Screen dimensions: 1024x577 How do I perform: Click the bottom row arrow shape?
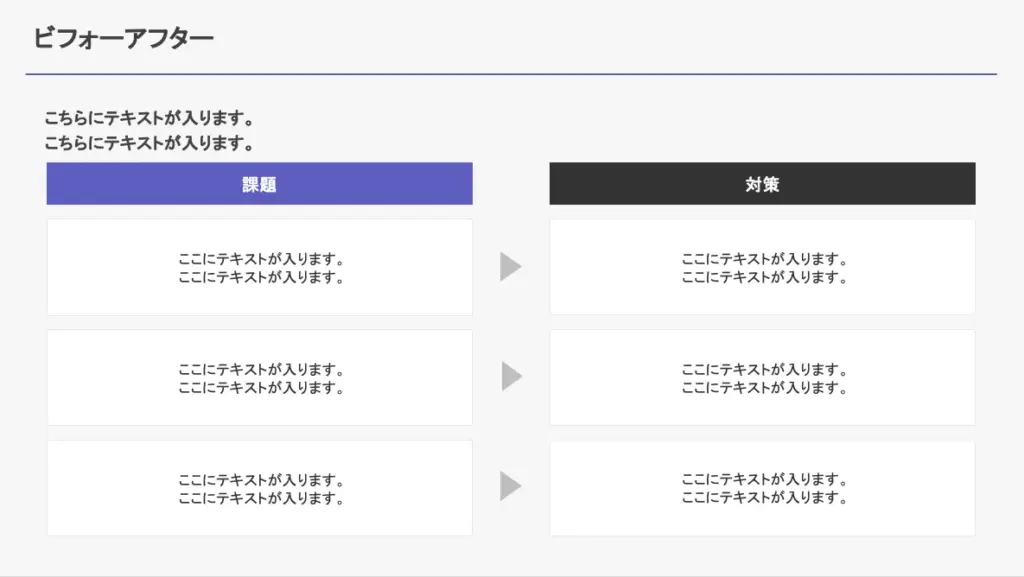[x=511, y=486]
